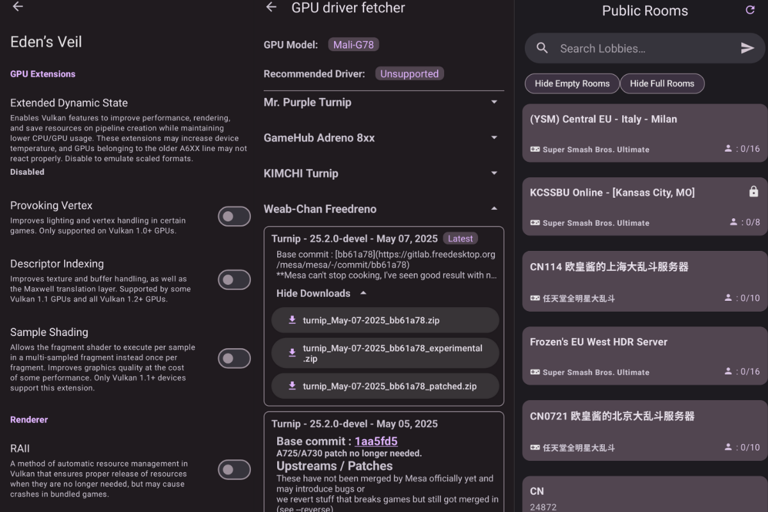Select the Hide Full Rooms filter chip

pyautogui.click(x=662, y=84)
